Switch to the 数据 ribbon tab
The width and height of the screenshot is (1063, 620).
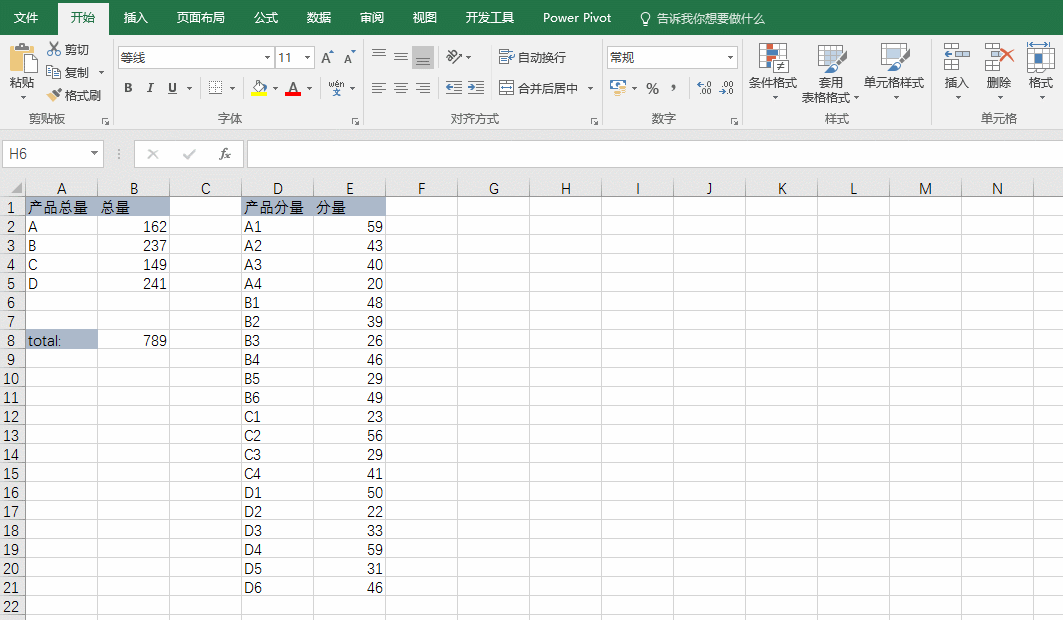pyautogui.click(x=318, y=17)
